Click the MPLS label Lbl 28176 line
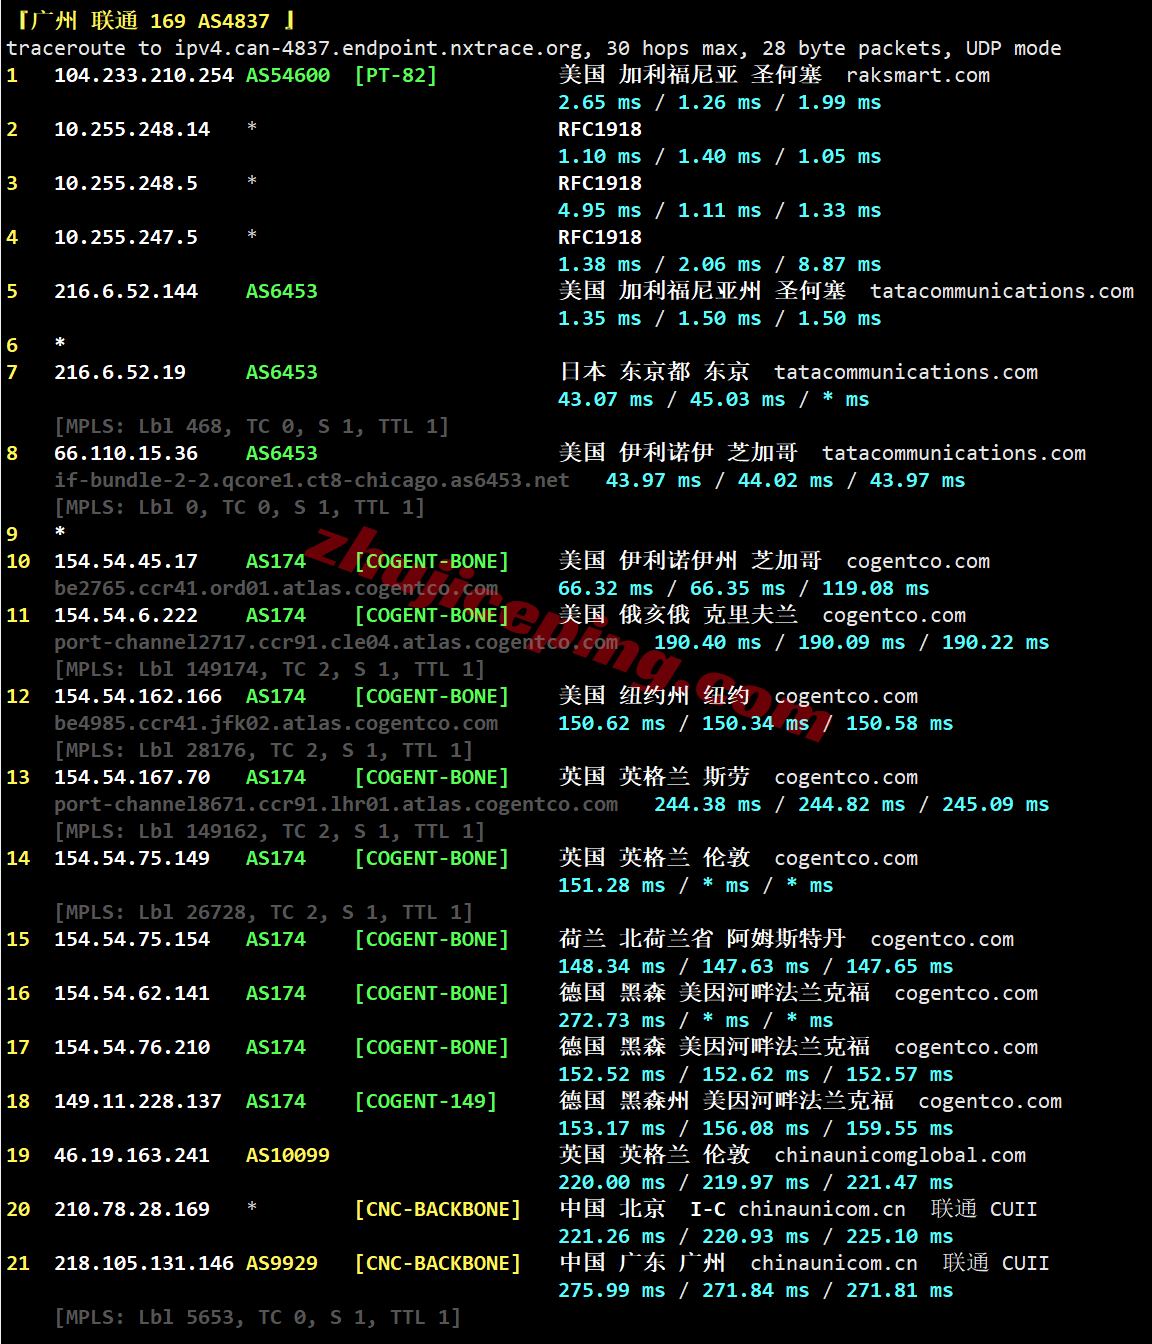Screen dimensions: 1152x1344 (x=264, y=750)
